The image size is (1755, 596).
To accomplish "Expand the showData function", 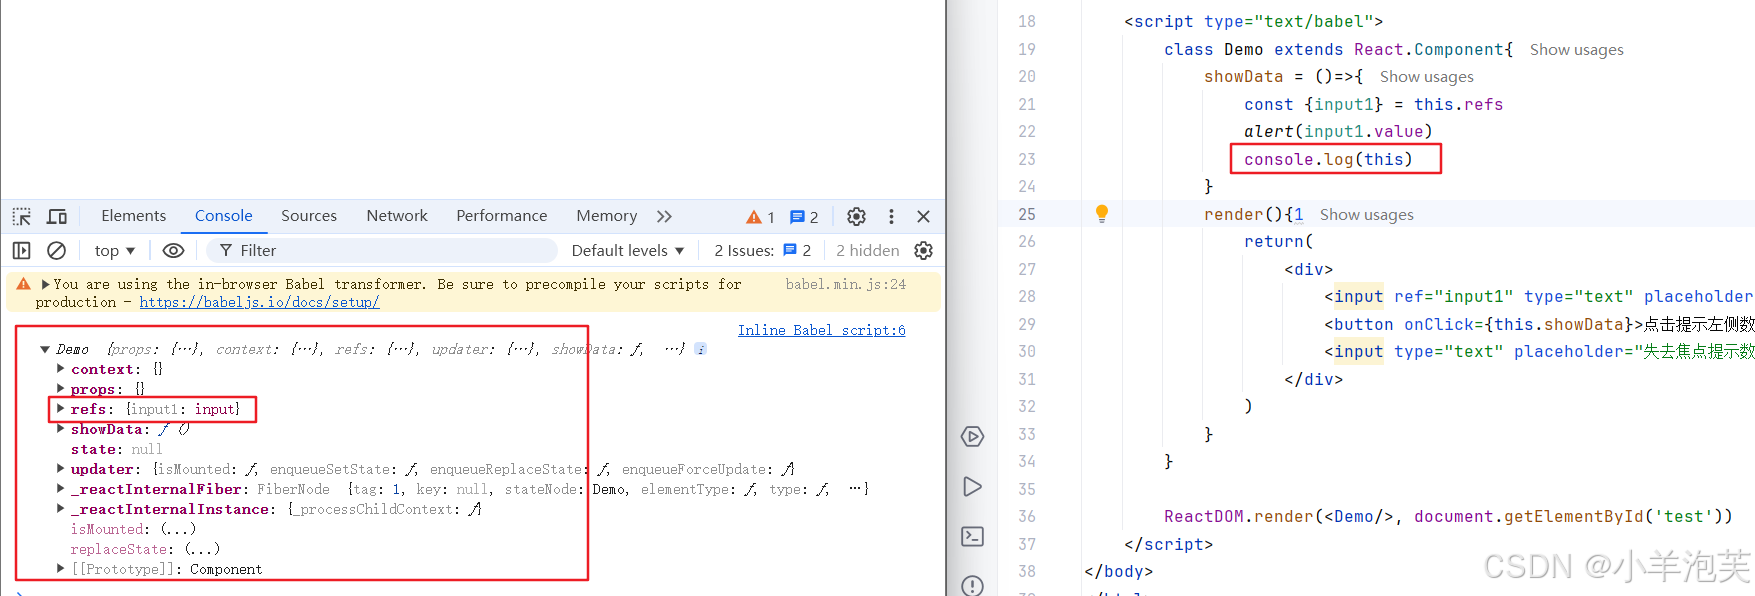I will point(61,429).
